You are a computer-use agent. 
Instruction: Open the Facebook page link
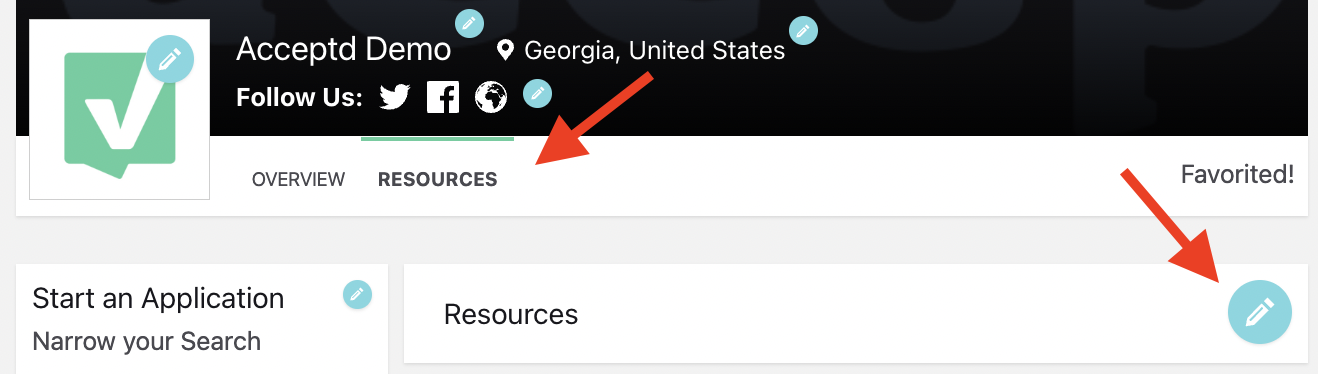tap(443, 97)
